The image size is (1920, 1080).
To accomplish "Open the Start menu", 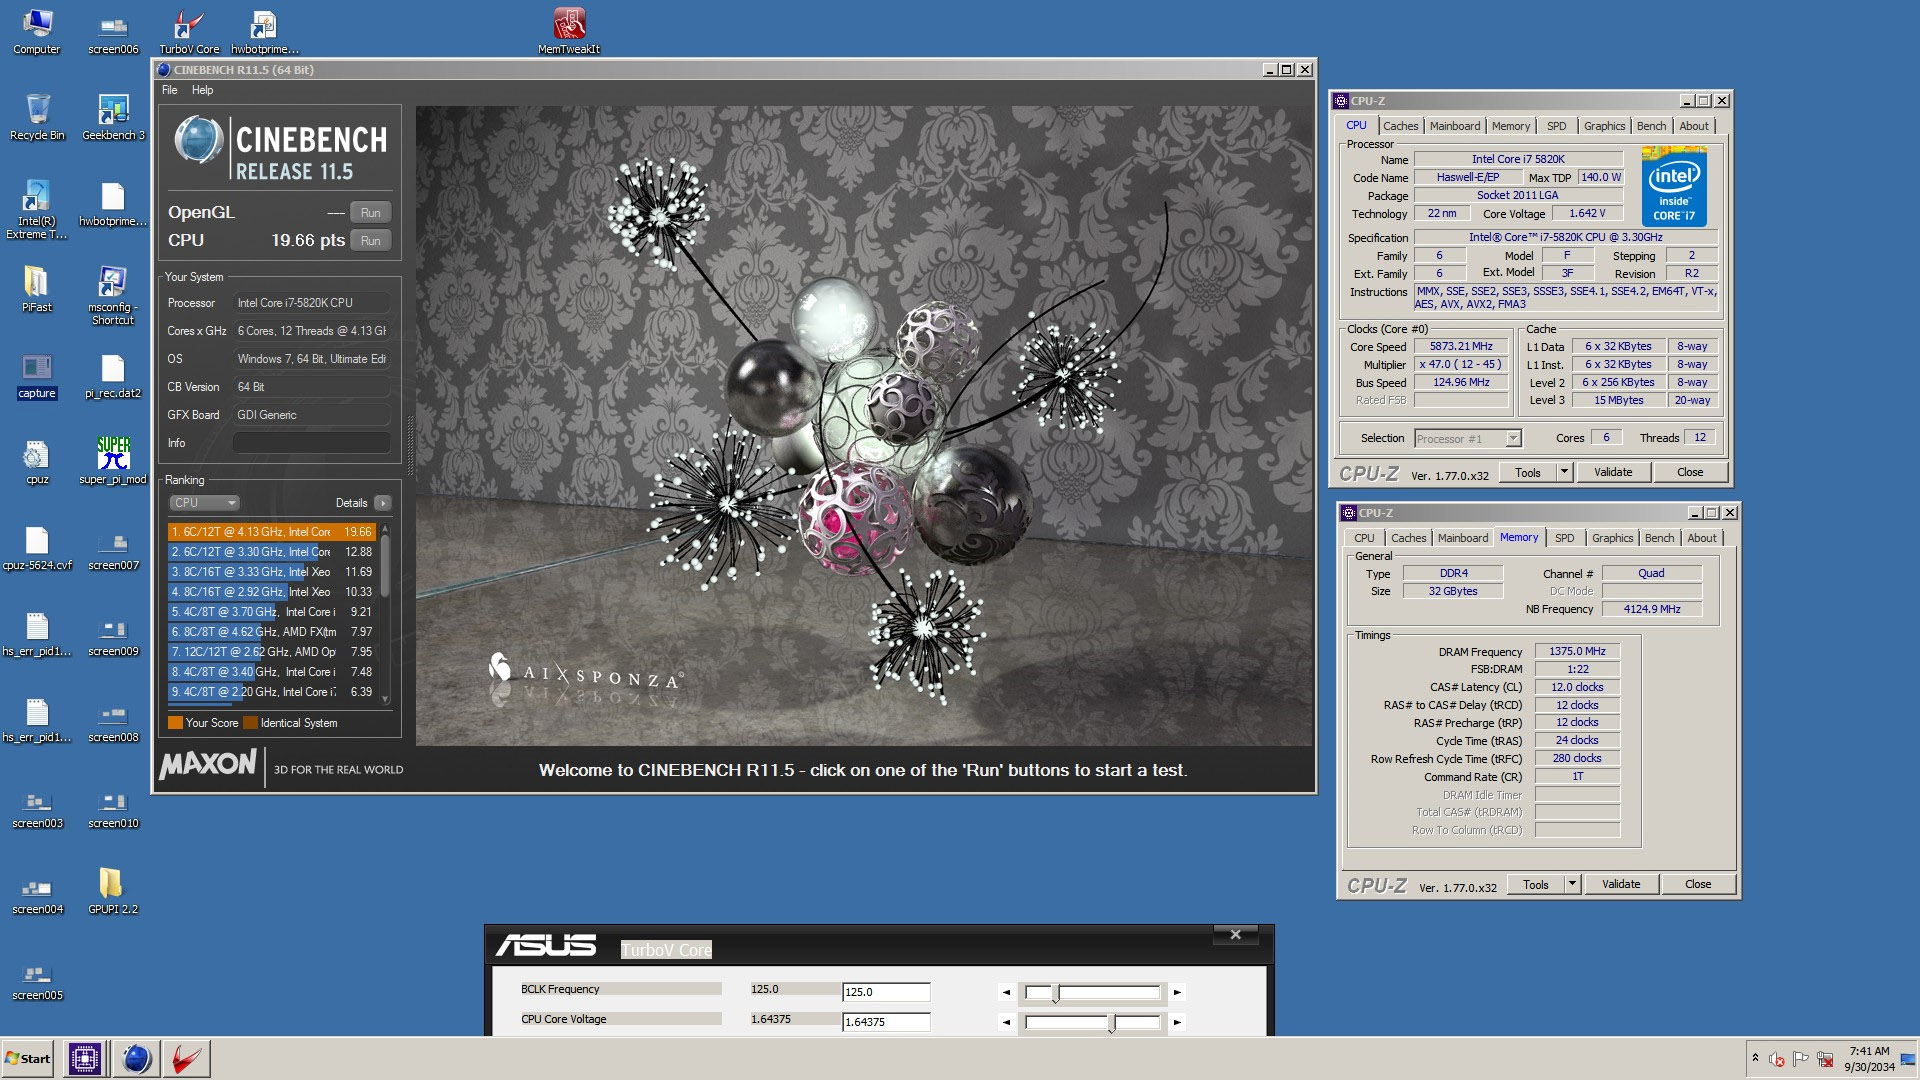I will [x=28, y=1058].
